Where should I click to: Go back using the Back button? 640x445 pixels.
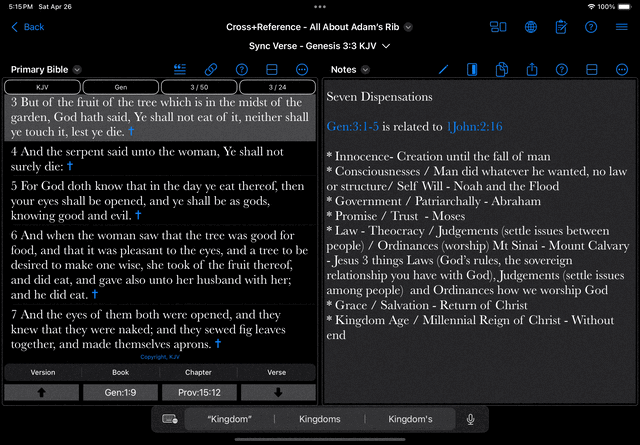pos(27,27)
